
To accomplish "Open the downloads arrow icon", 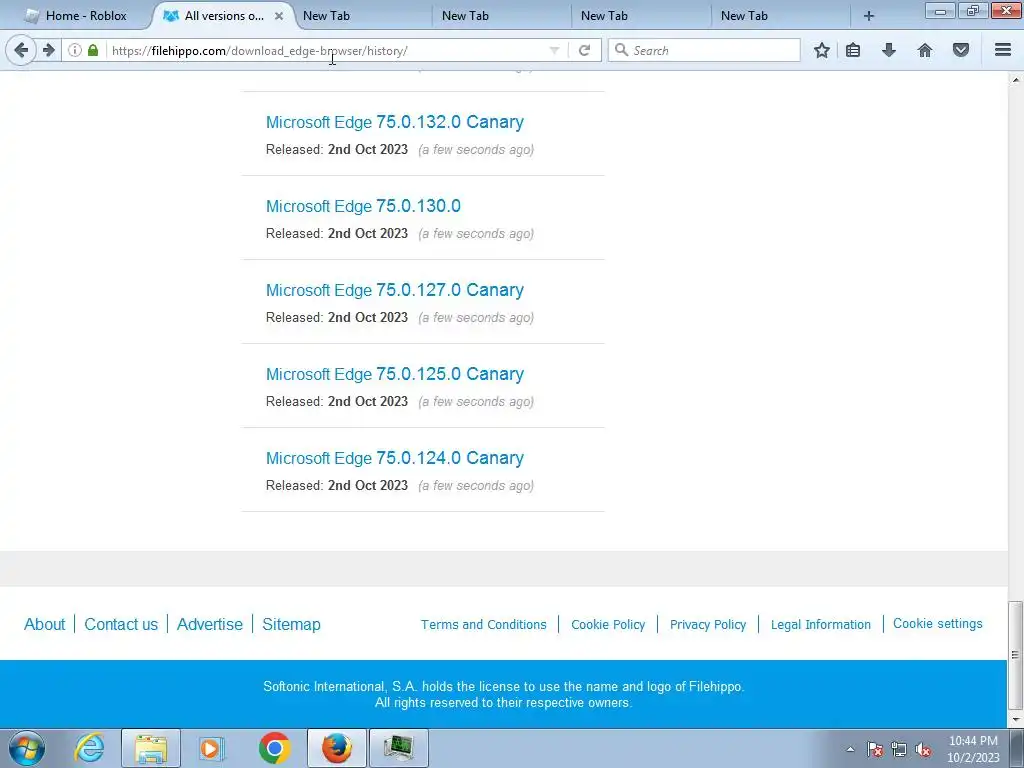I will point(889,50).
